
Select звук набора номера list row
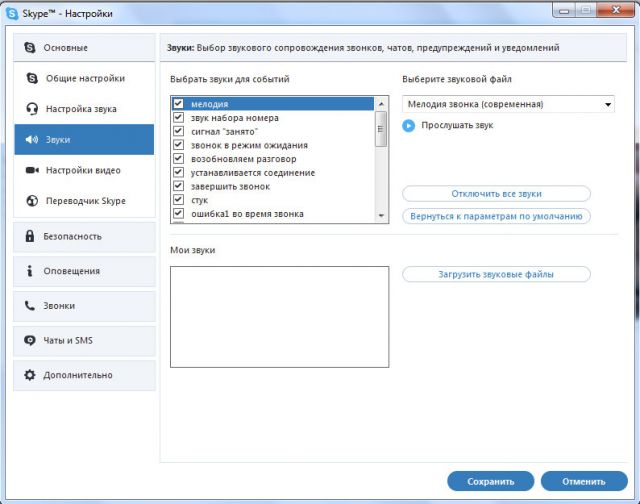point(273,118)
